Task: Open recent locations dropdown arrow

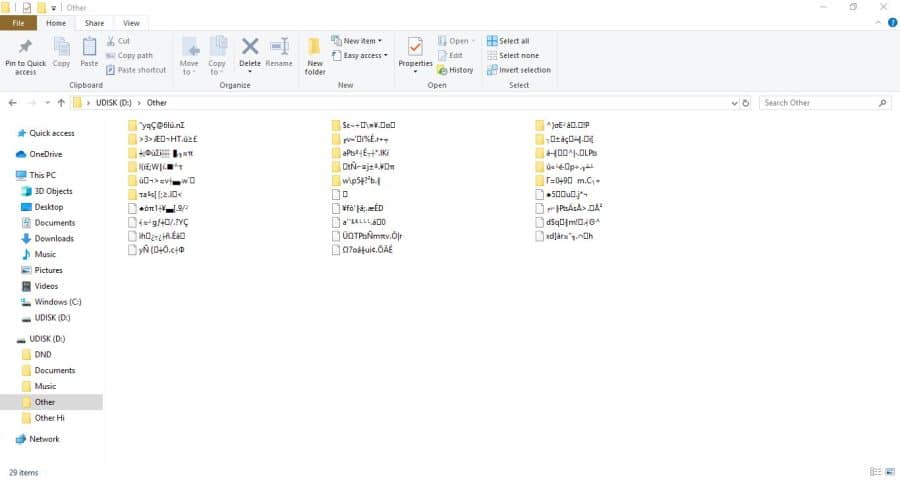Action: click(47, 103)
